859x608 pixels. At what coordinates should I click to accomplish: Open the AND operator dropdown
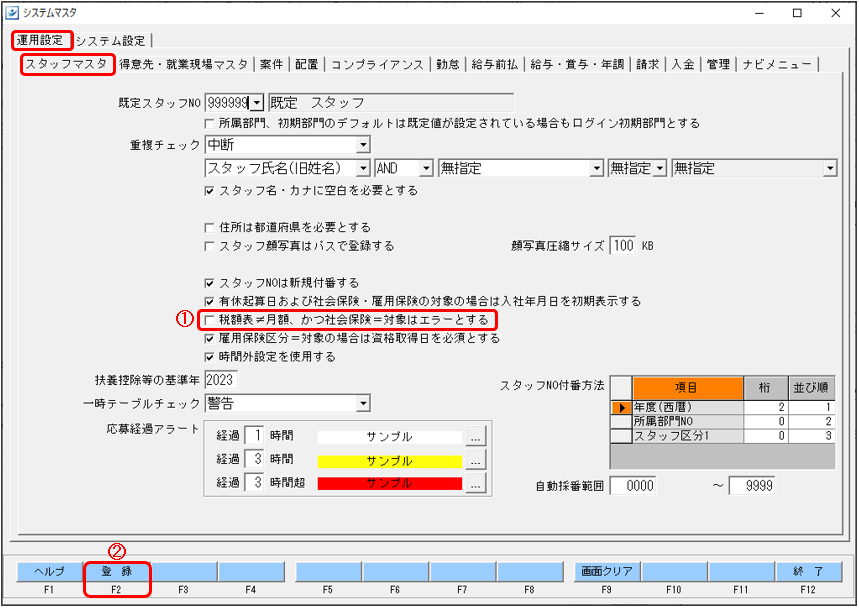click(426, 169)
